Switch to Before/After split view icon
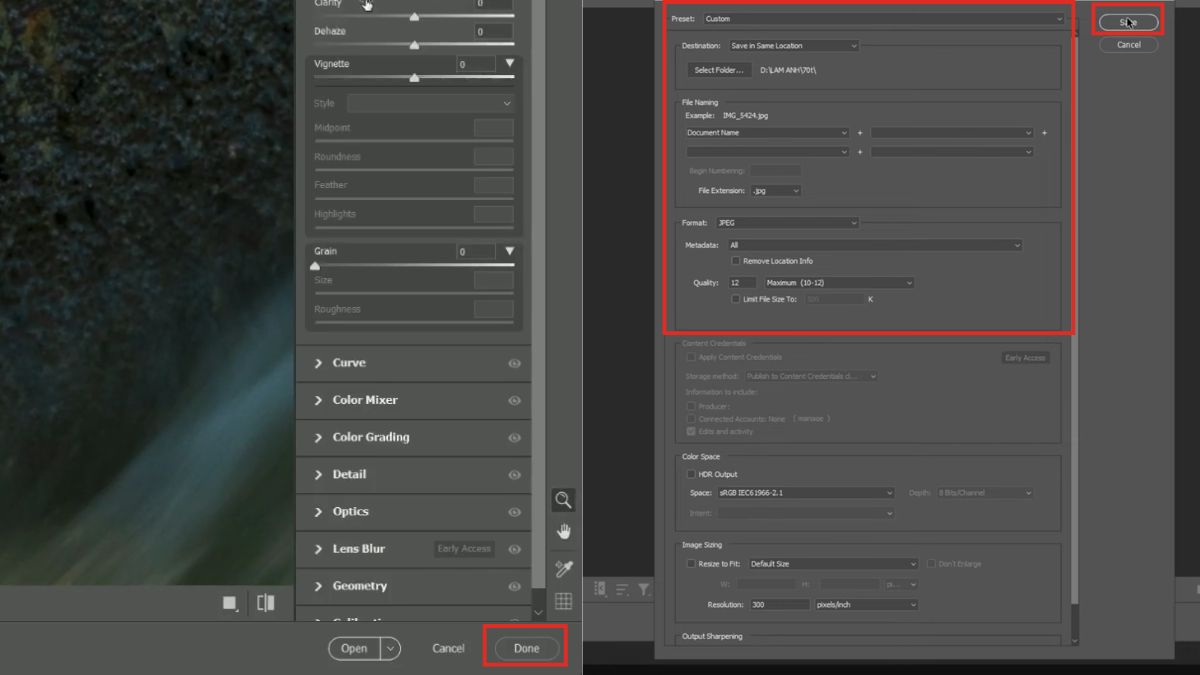This screenshot has width=1200, height=675. pos(266,602)
